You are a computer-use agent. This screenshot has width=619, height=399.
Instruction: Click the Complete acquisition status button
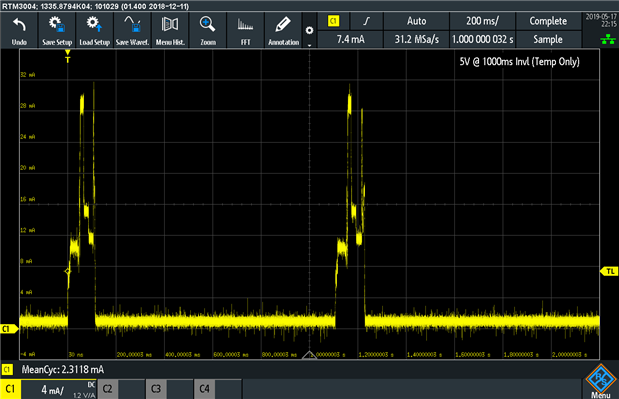tap(548, 21)
